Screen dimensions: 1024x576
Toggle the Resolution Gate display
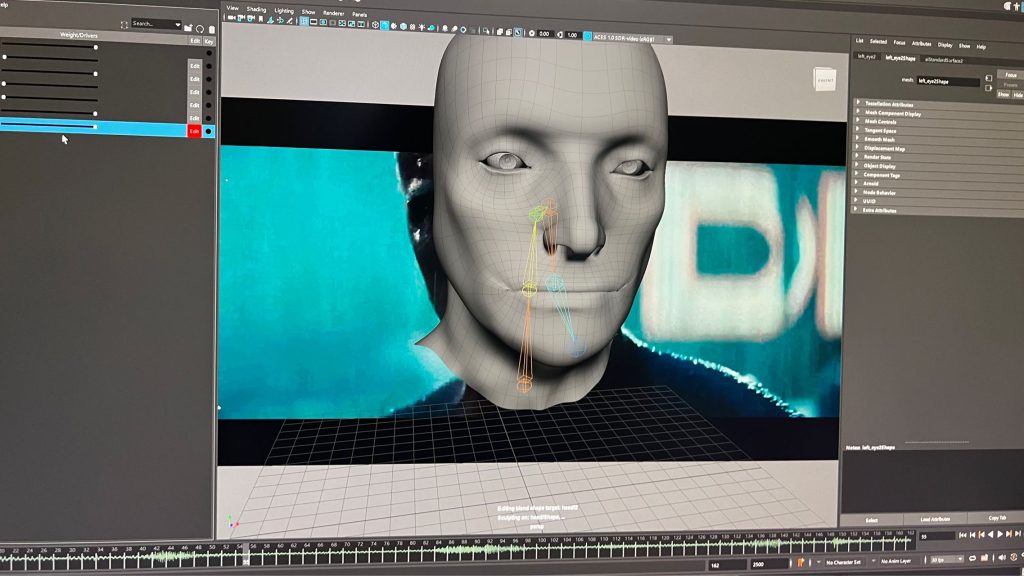coord(323,22)
